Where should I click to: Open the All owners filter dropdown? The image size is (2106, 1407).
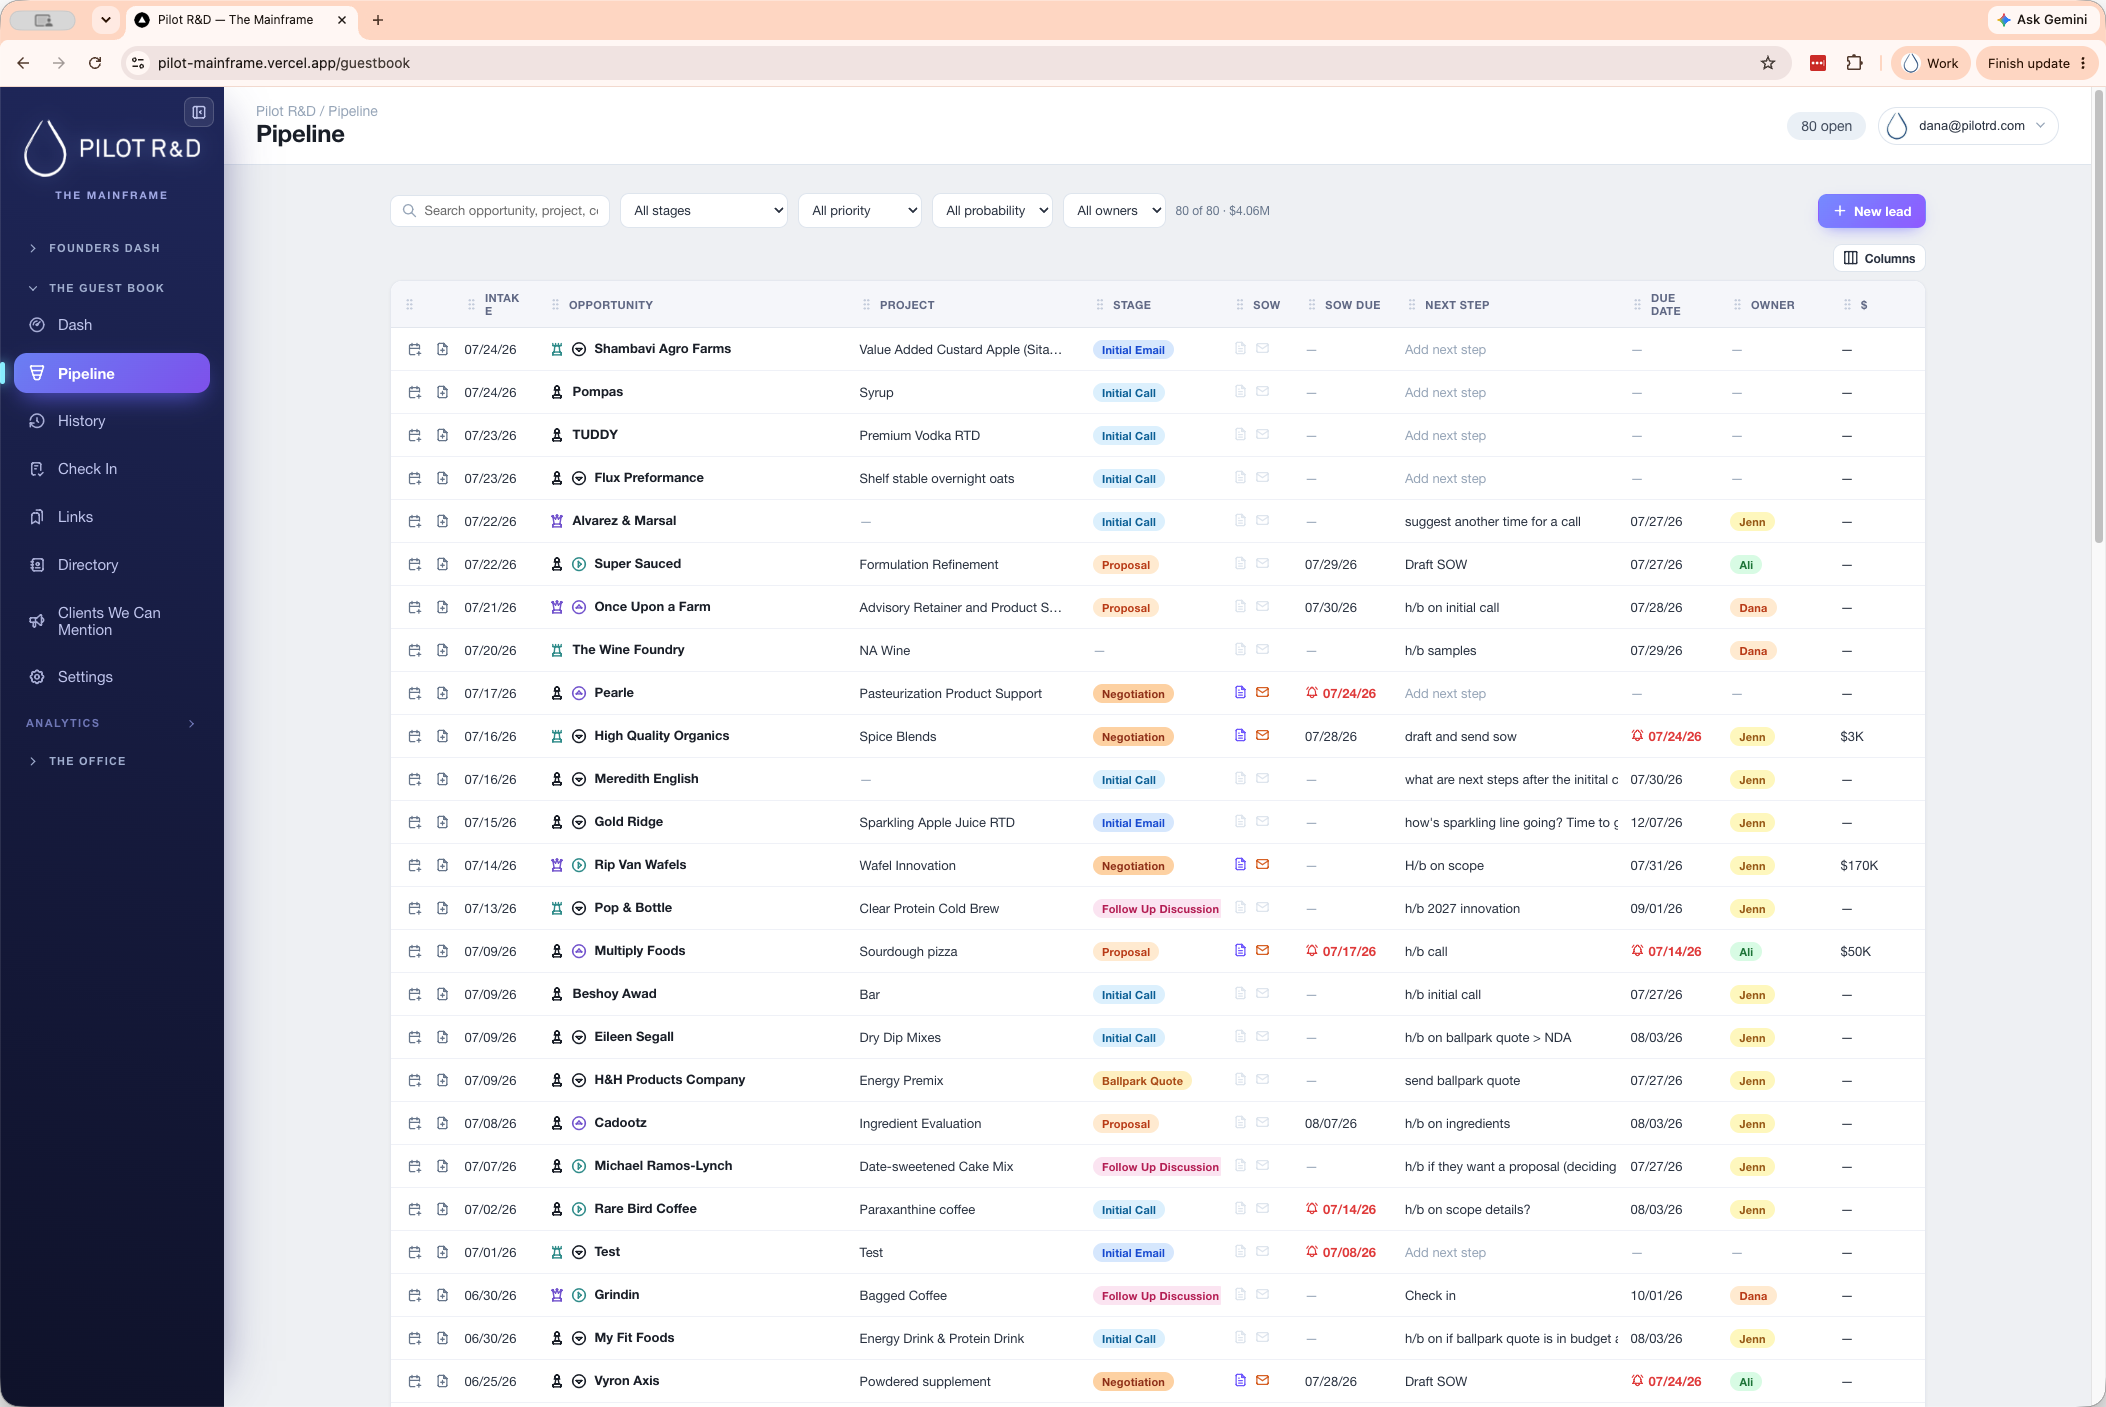point(1114,211)
